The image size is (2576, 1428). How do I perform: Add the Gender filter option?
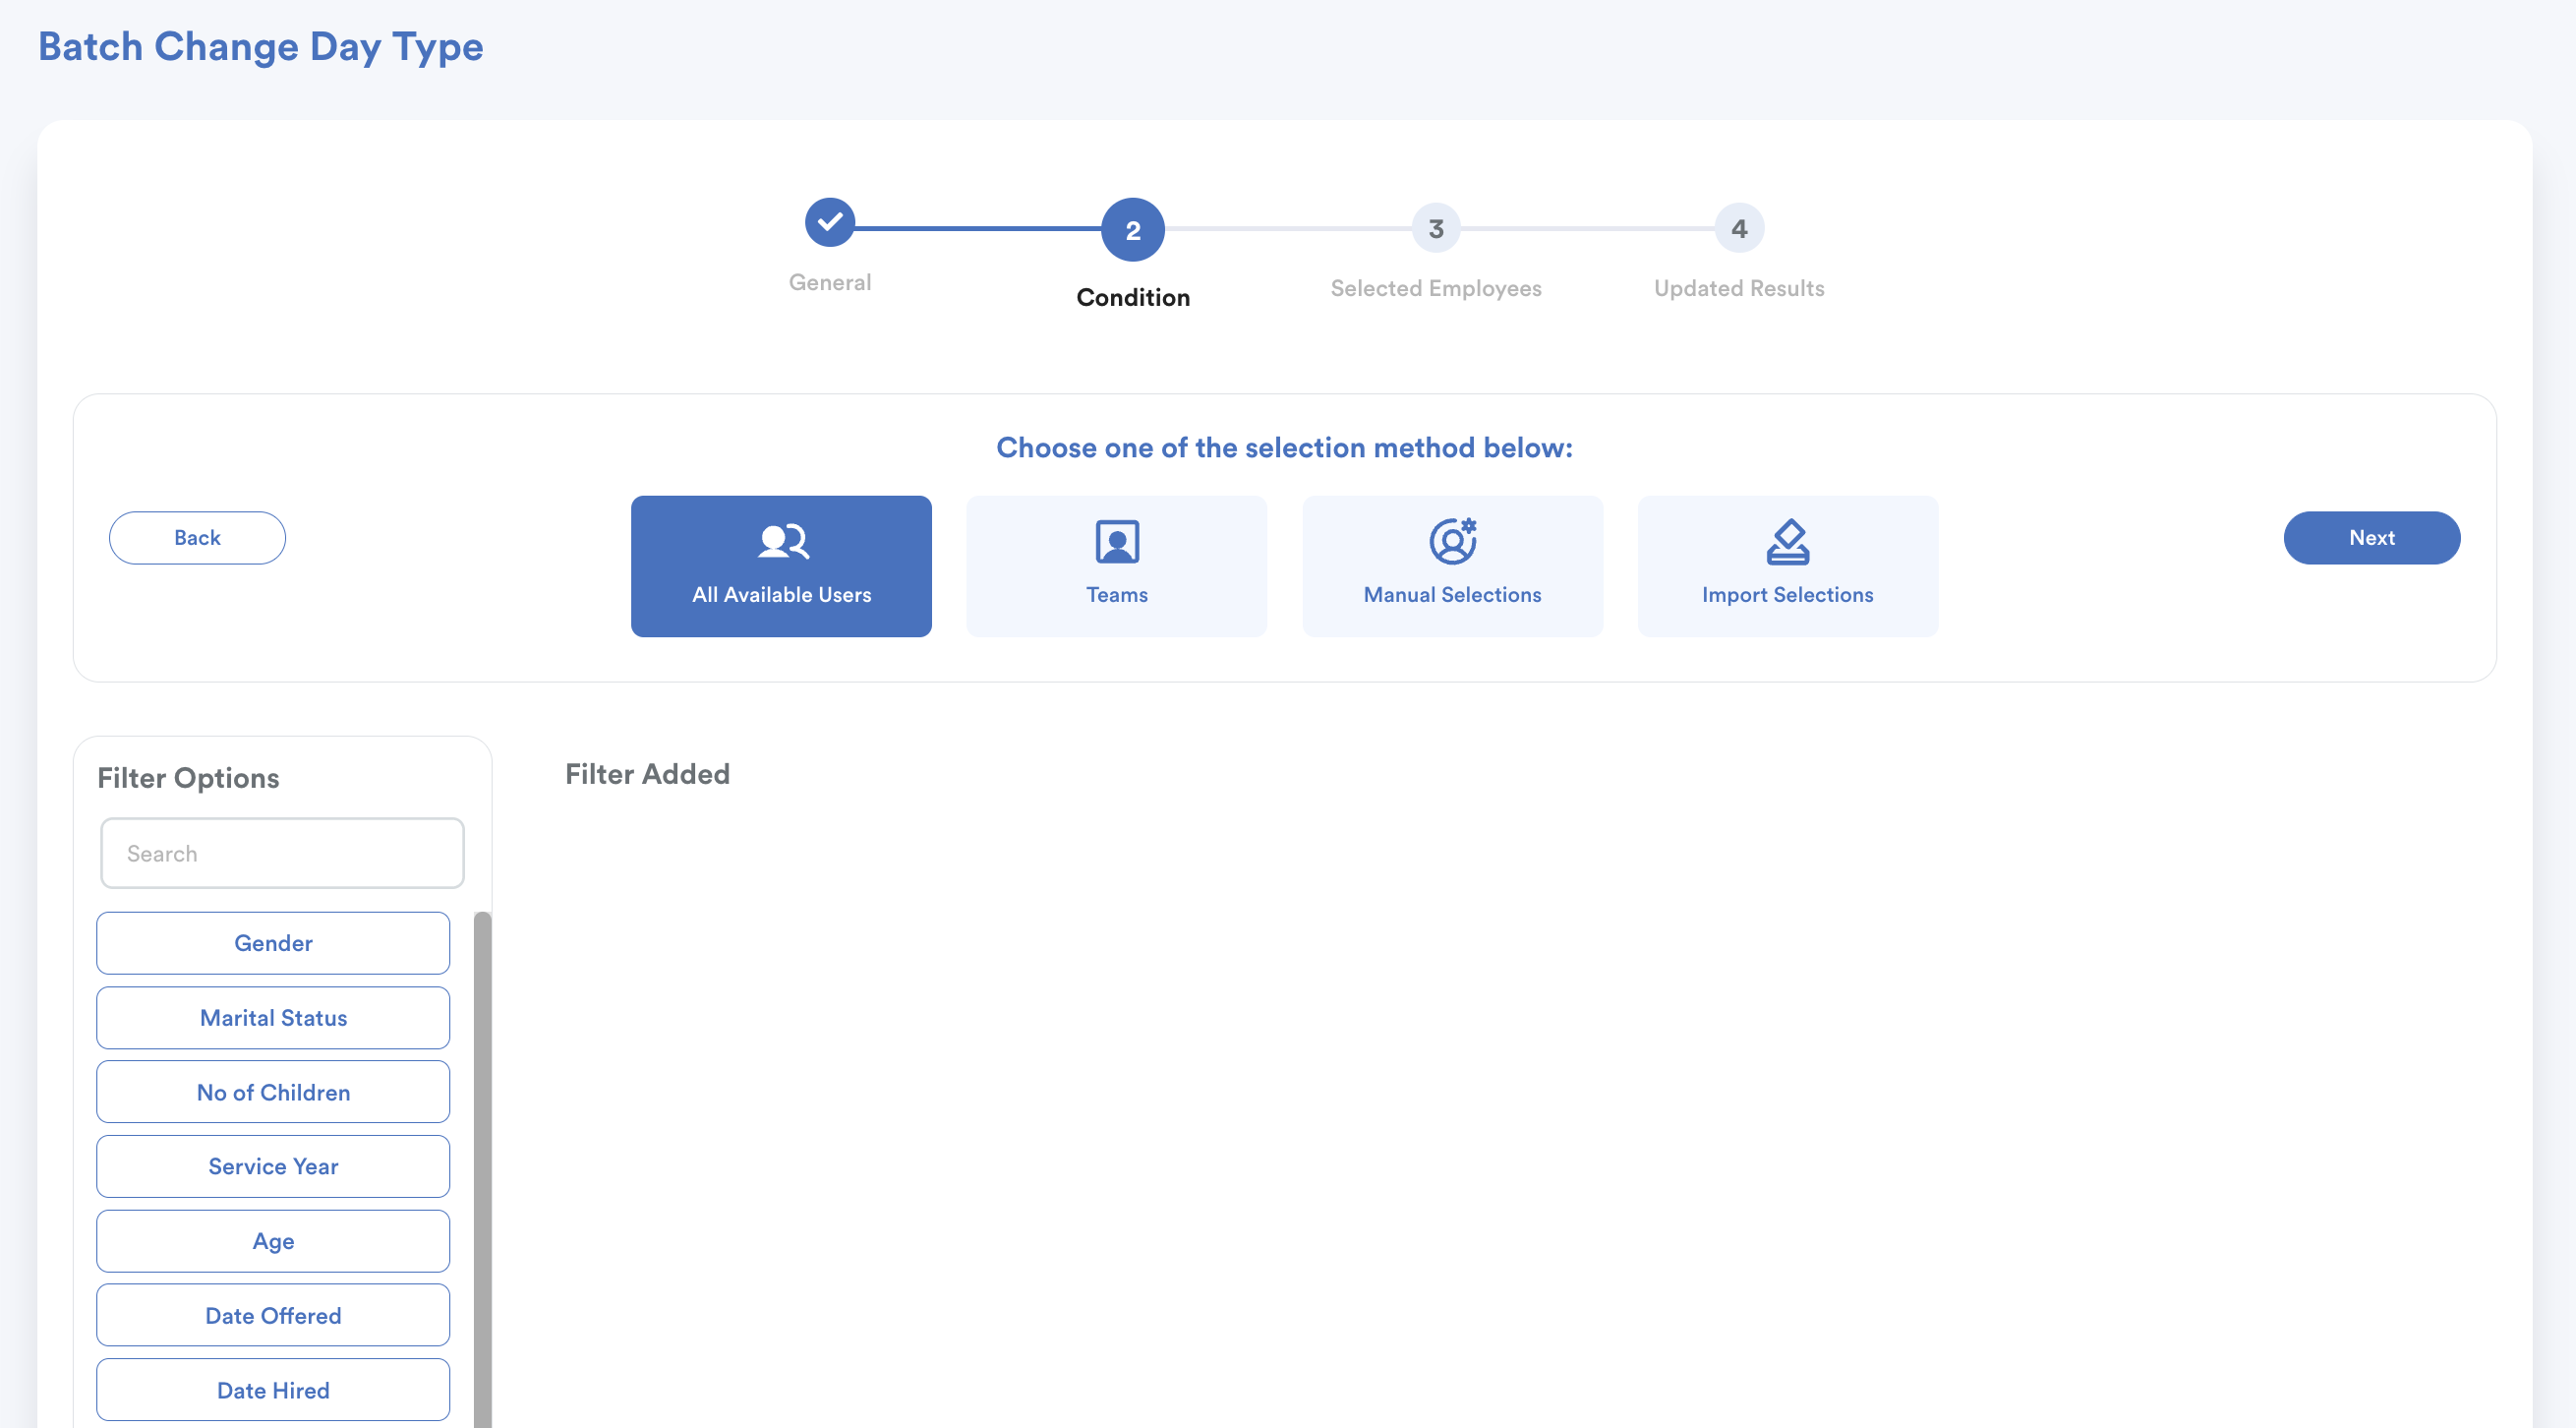click(x=273, y=943)
